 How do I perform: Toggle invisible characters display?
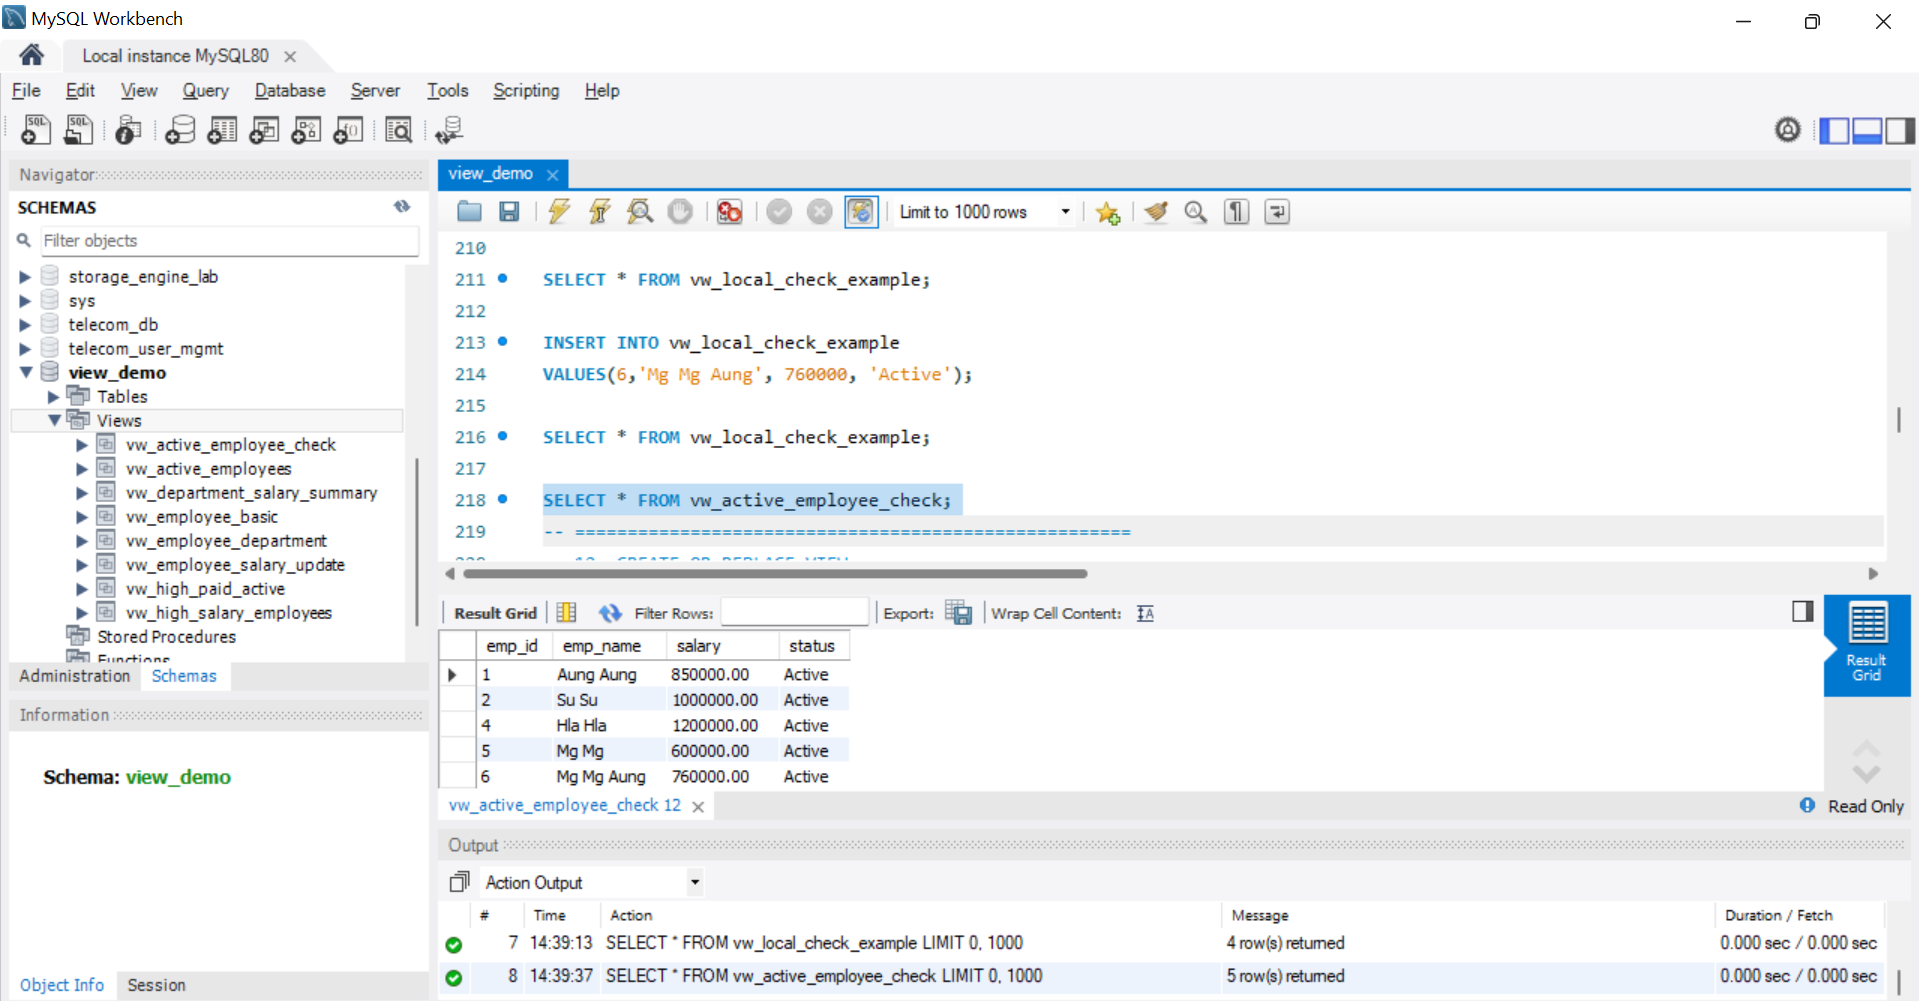click(x=1237, y=211)
